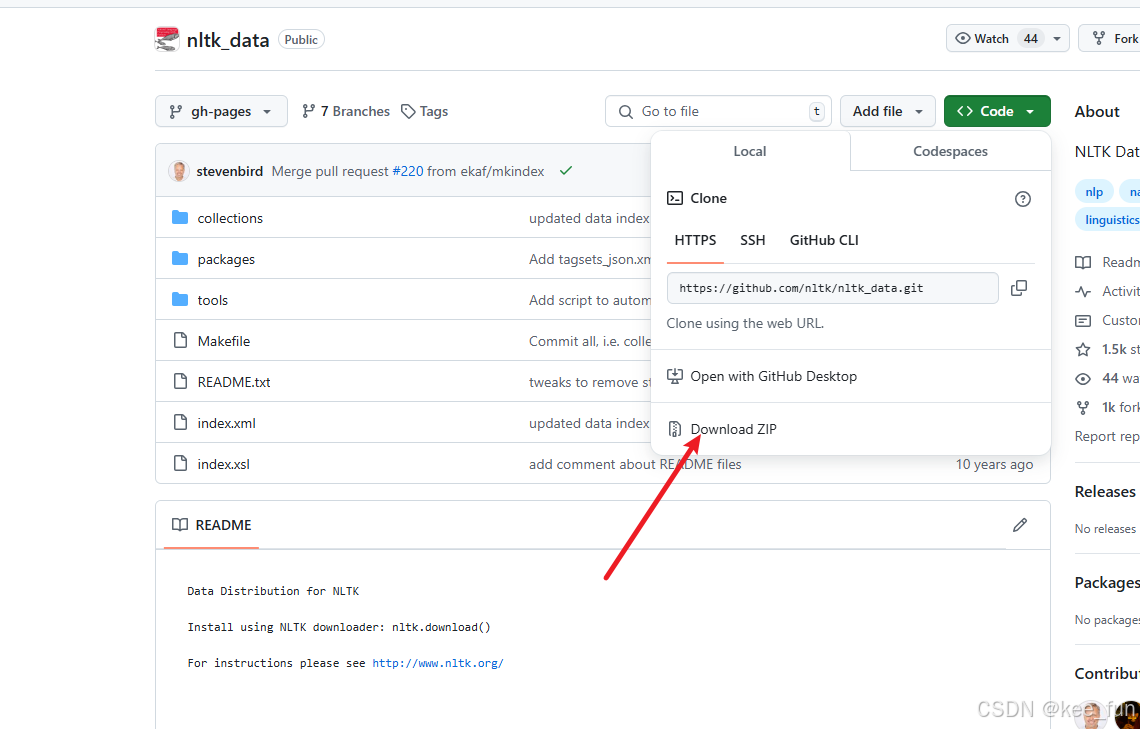This screenshot has width=1140, height=729.
Task: Click the Download ZIP archive icon
Action: click(675, 429)
